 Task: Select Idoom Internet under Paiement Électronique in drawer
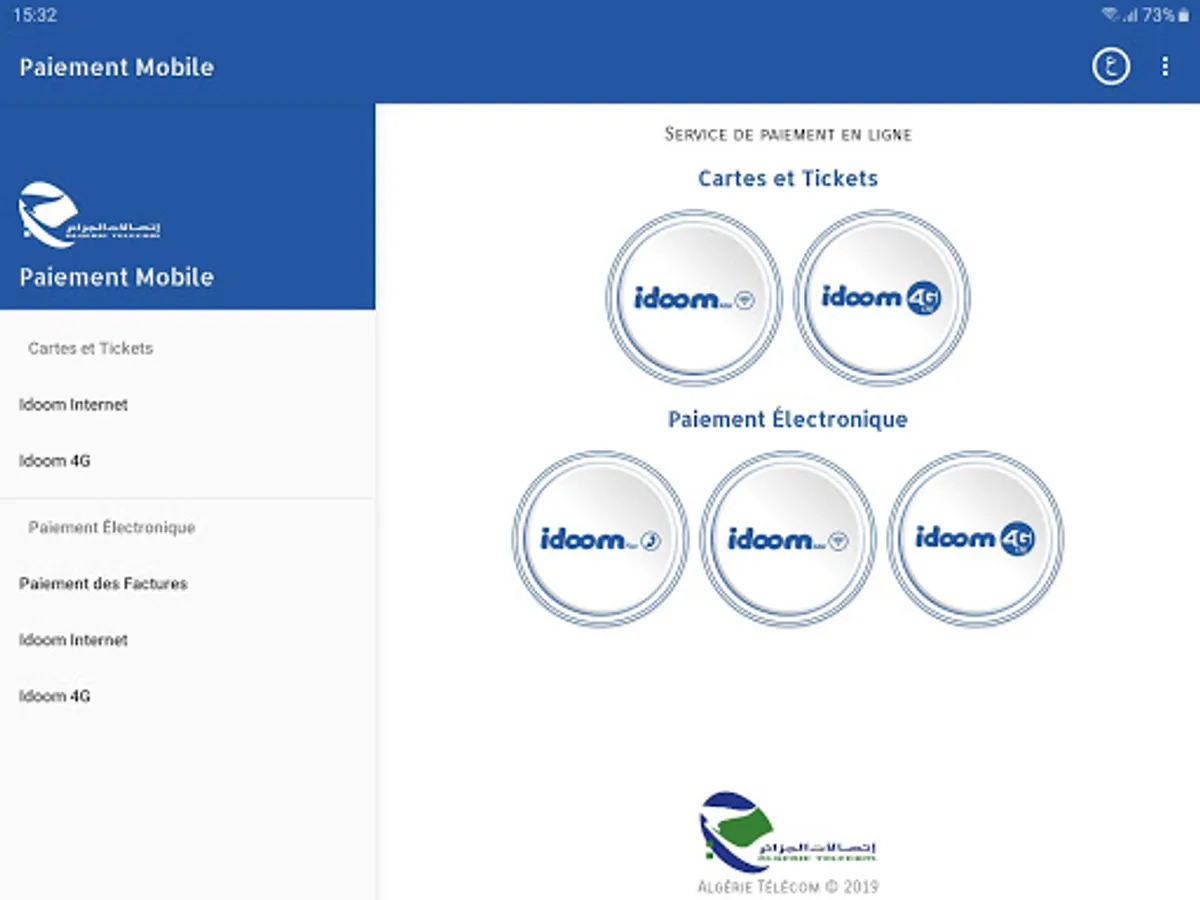click(187, 639)
